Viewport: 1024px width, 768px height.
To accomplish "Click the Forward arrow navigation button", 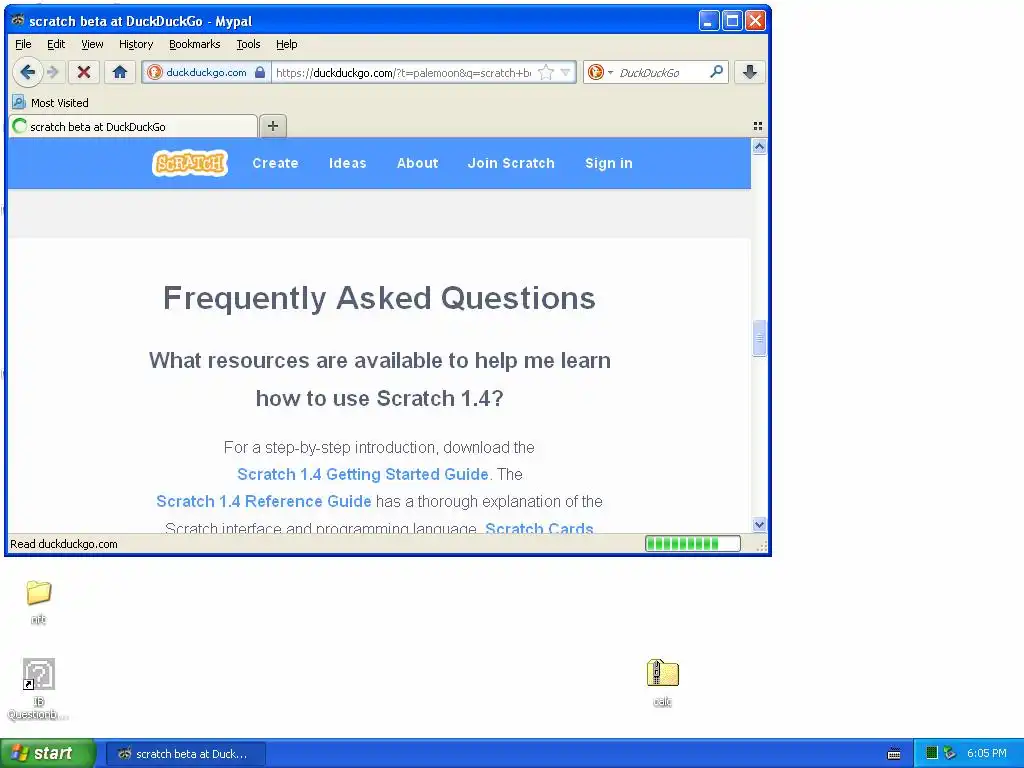I will 54,72.
